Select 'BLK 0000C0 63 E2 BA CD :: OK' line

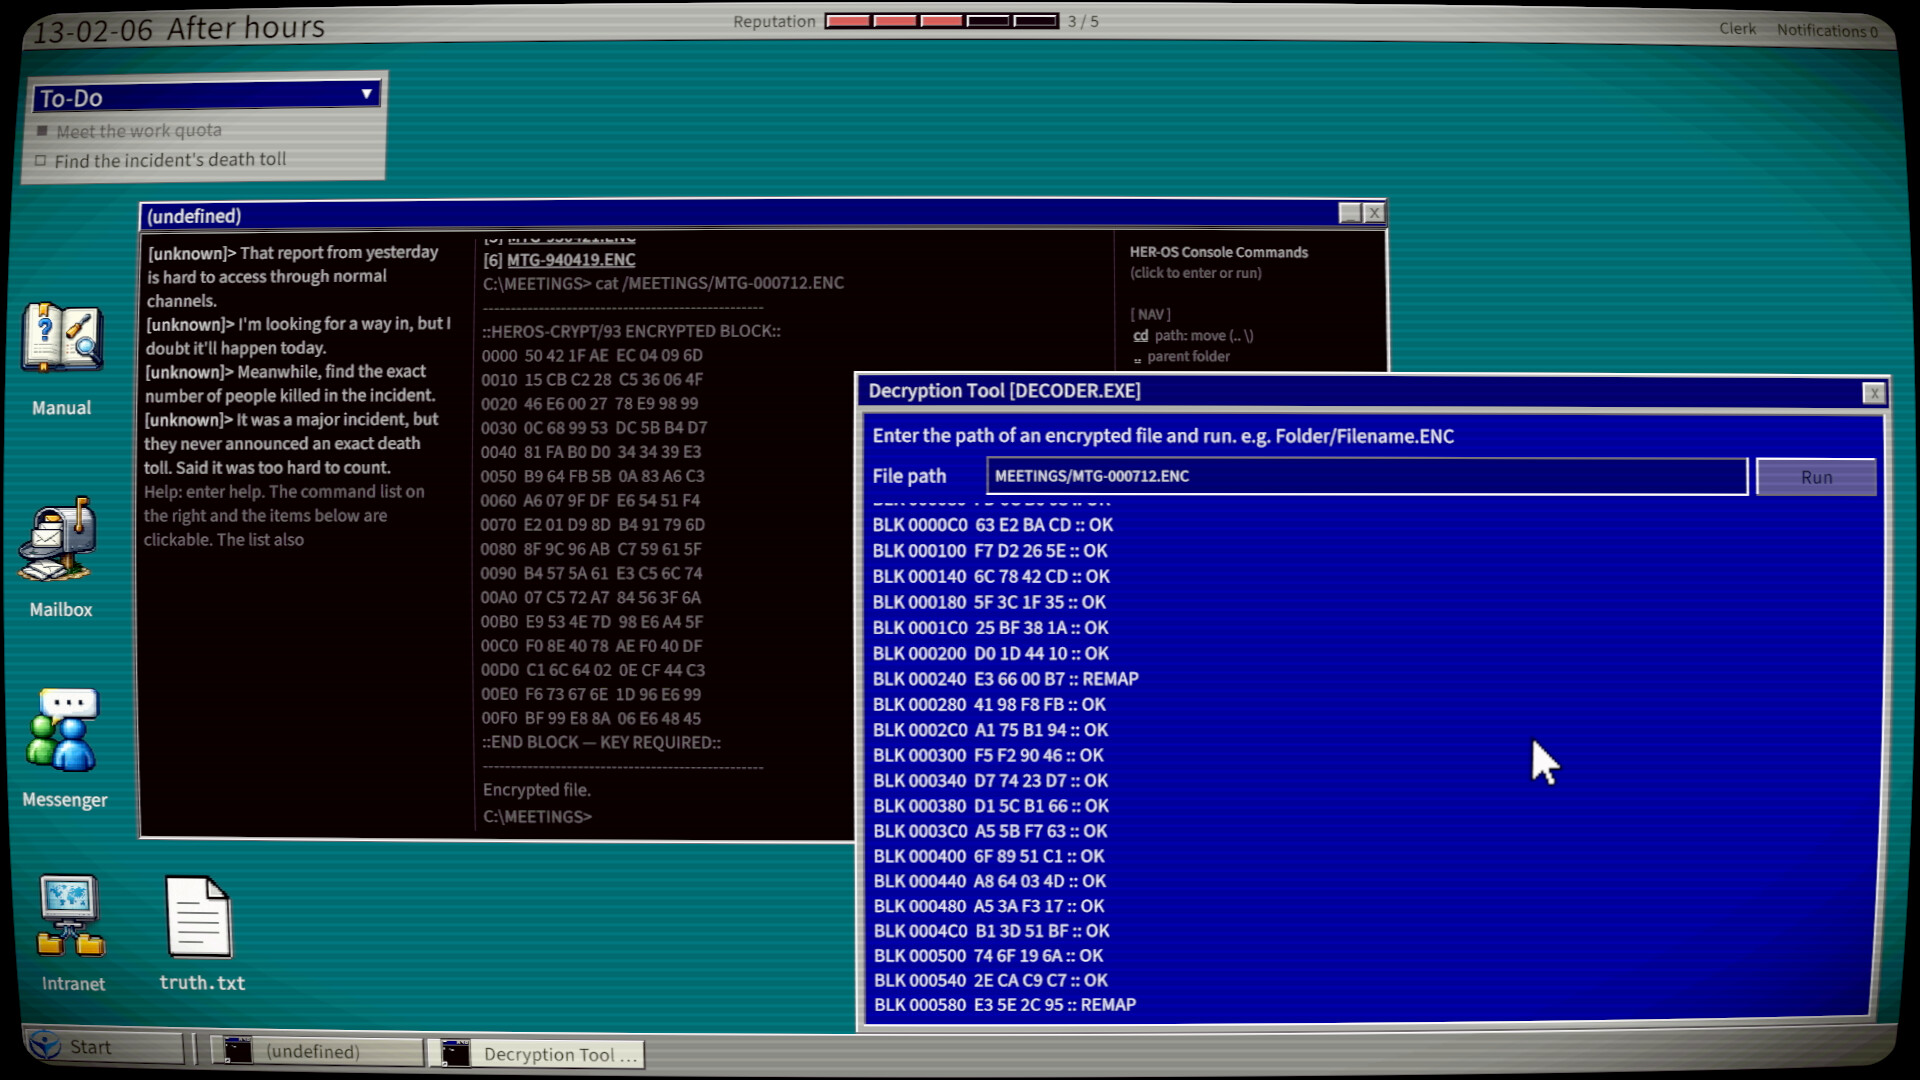[992, 525]
